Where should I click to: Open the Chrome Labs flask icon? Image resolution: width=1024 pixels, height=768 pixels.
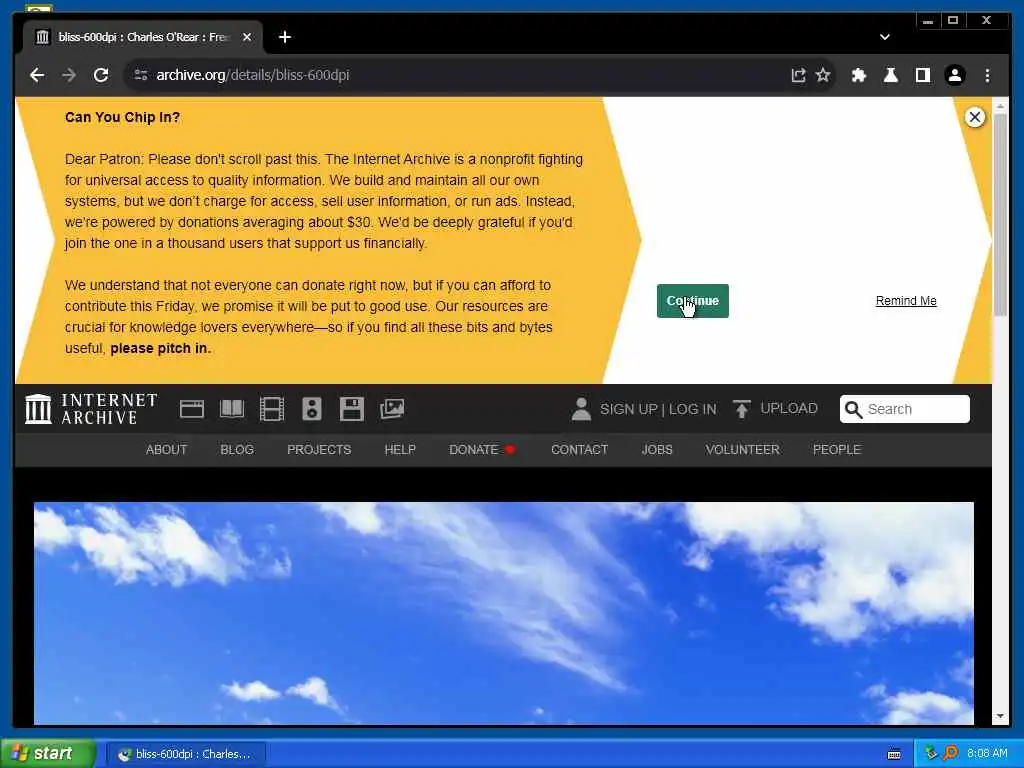[890, 75]
